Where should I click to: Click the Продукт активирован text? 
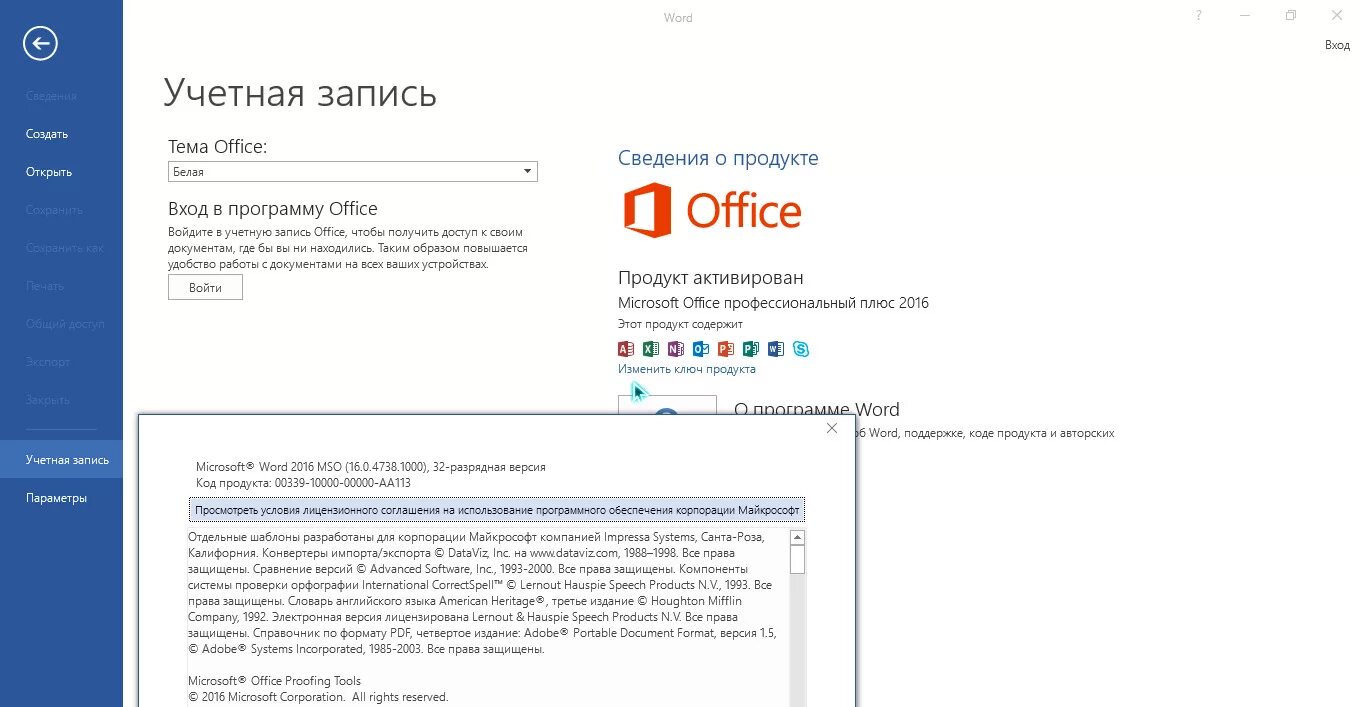tap(711, 278)
